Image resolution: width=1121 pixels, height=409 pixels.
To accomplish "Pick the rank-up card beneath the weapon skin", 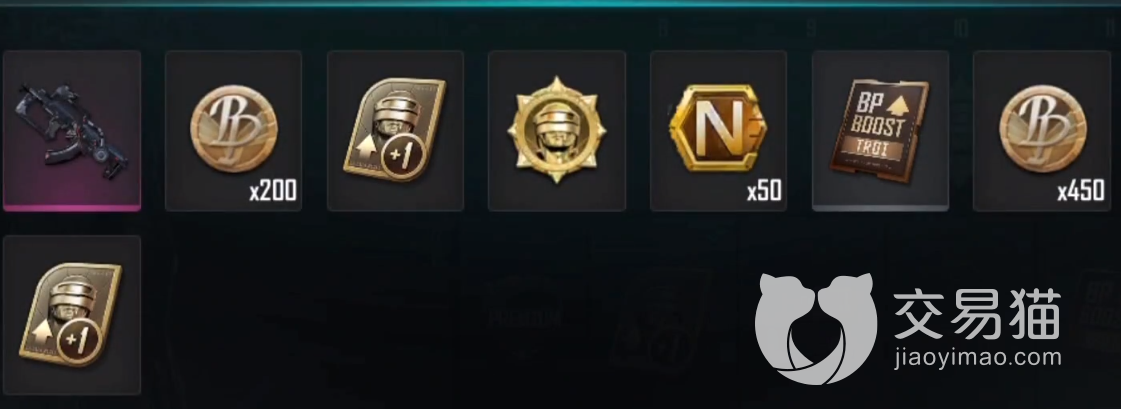I will tap(71, 315).
